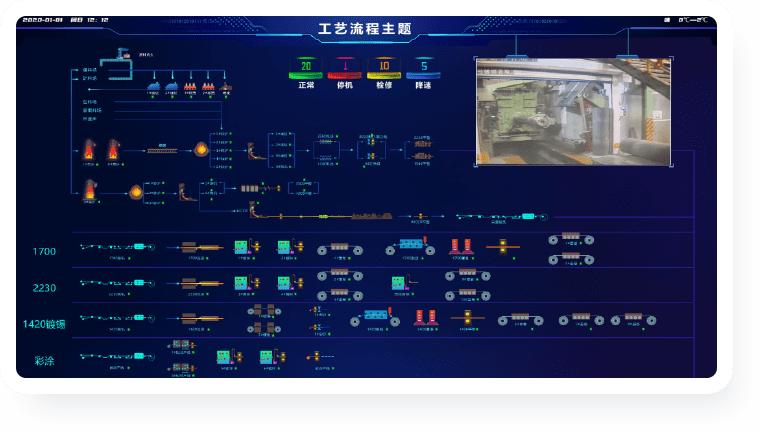The width and height of the screenshot is (760, 432).
Task: Select the second blue stockpile icon
Action: coord(172,86)
